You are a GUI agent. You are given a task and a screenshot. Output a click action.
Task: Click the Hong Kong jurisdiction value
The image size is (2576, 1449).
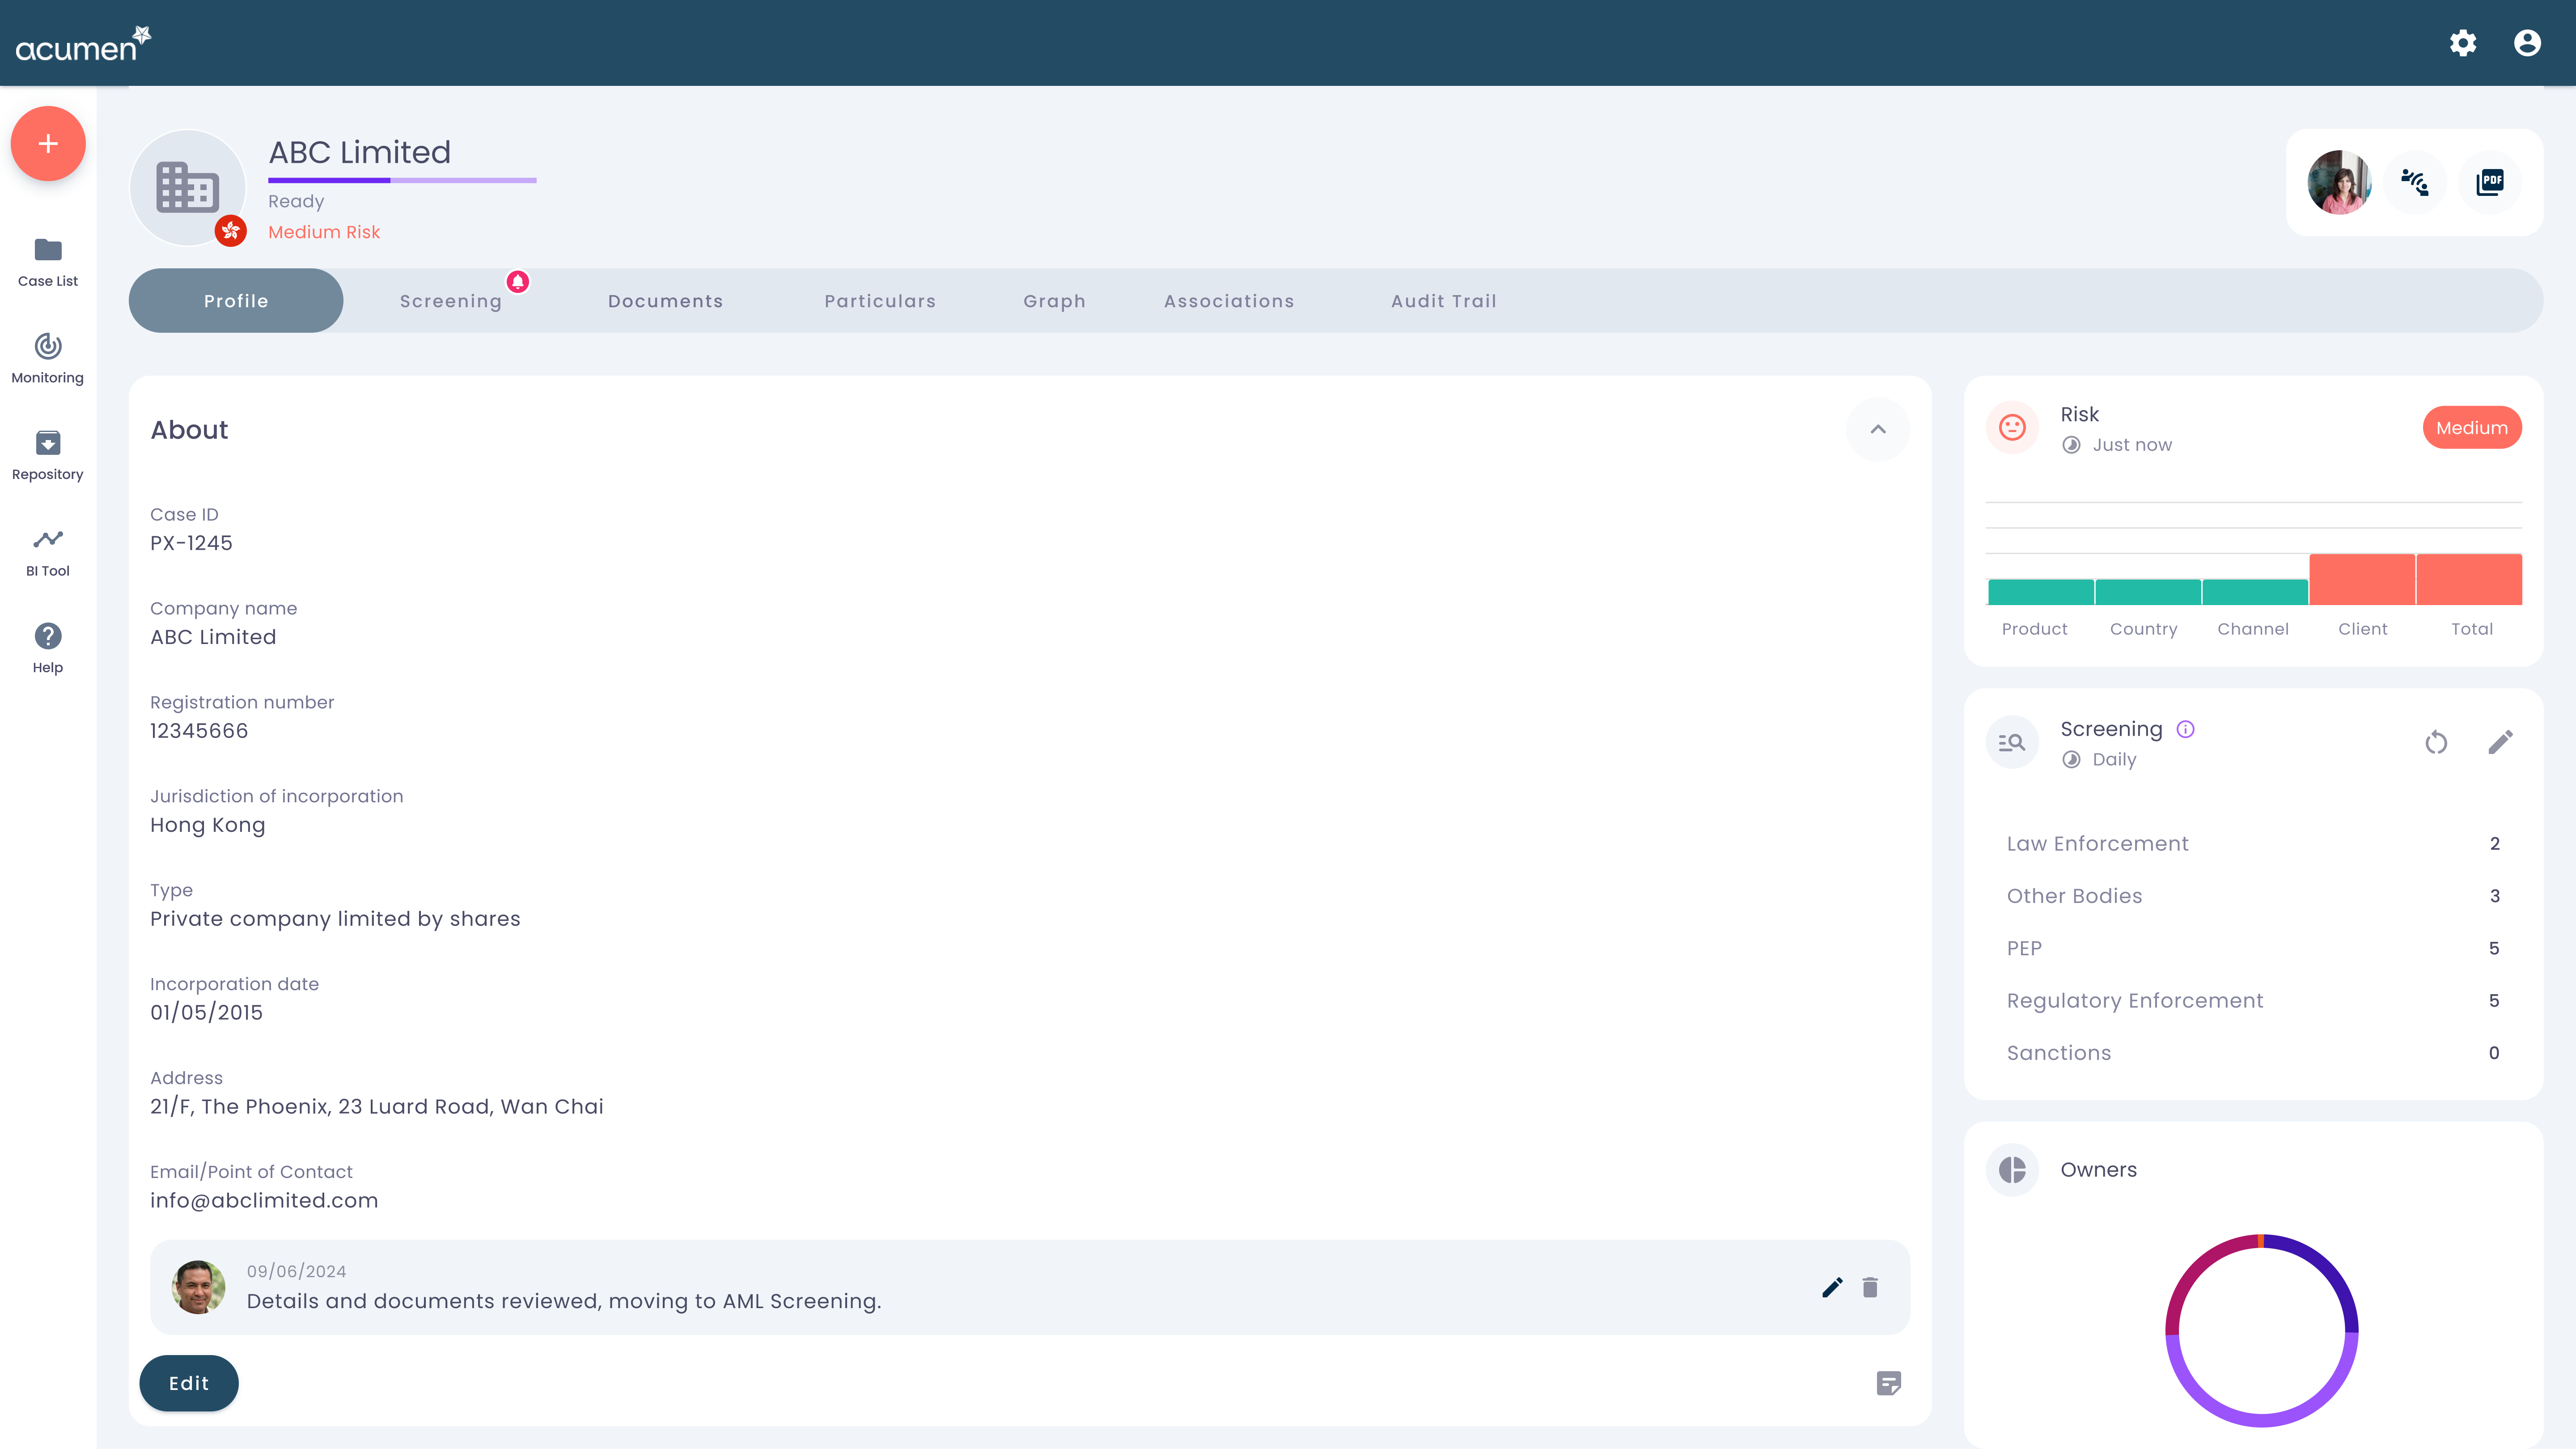(208, 825)
